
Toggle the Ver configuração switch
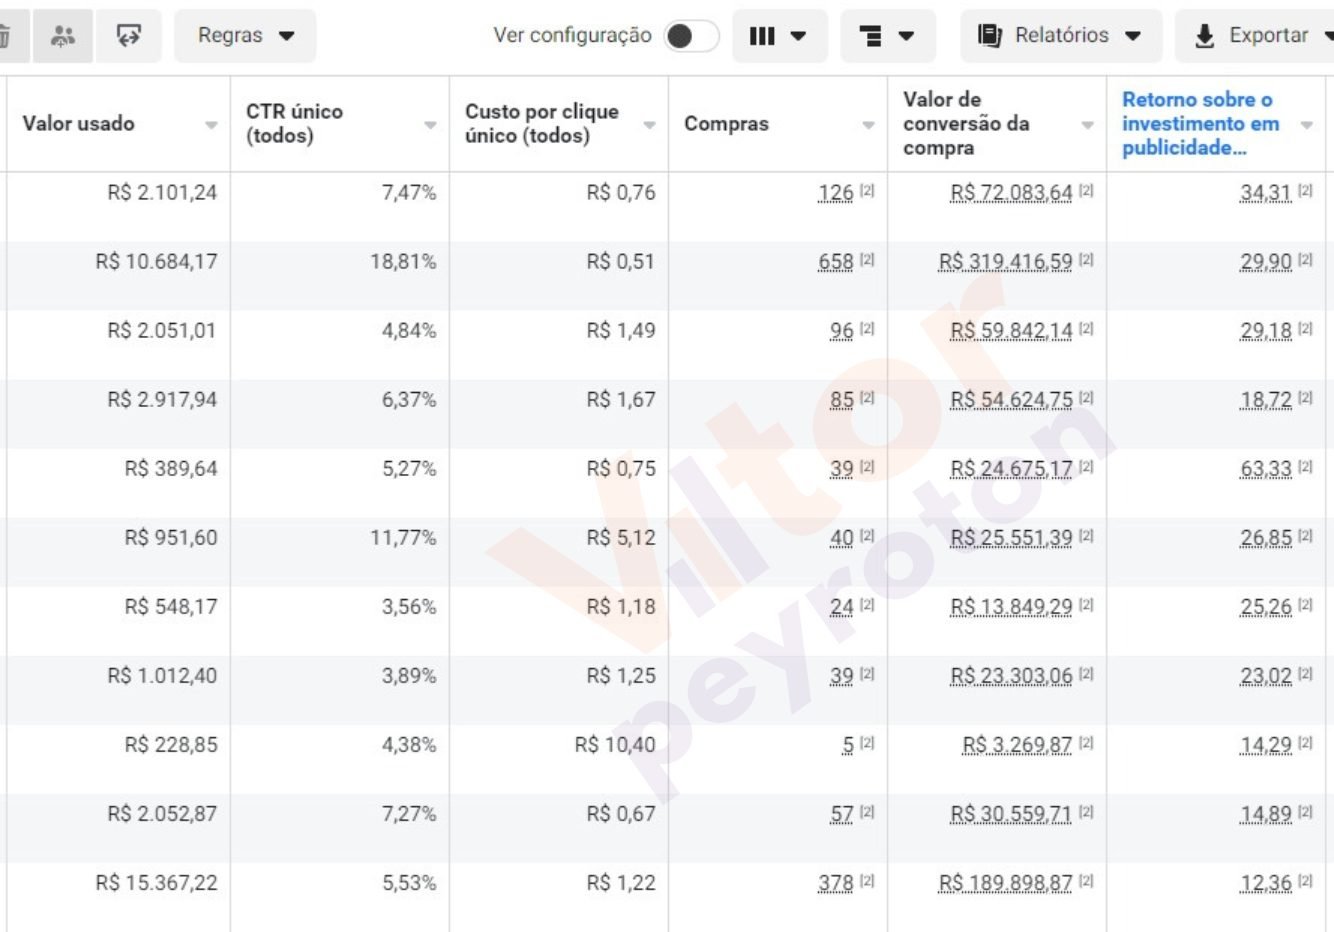pos(692,36)
